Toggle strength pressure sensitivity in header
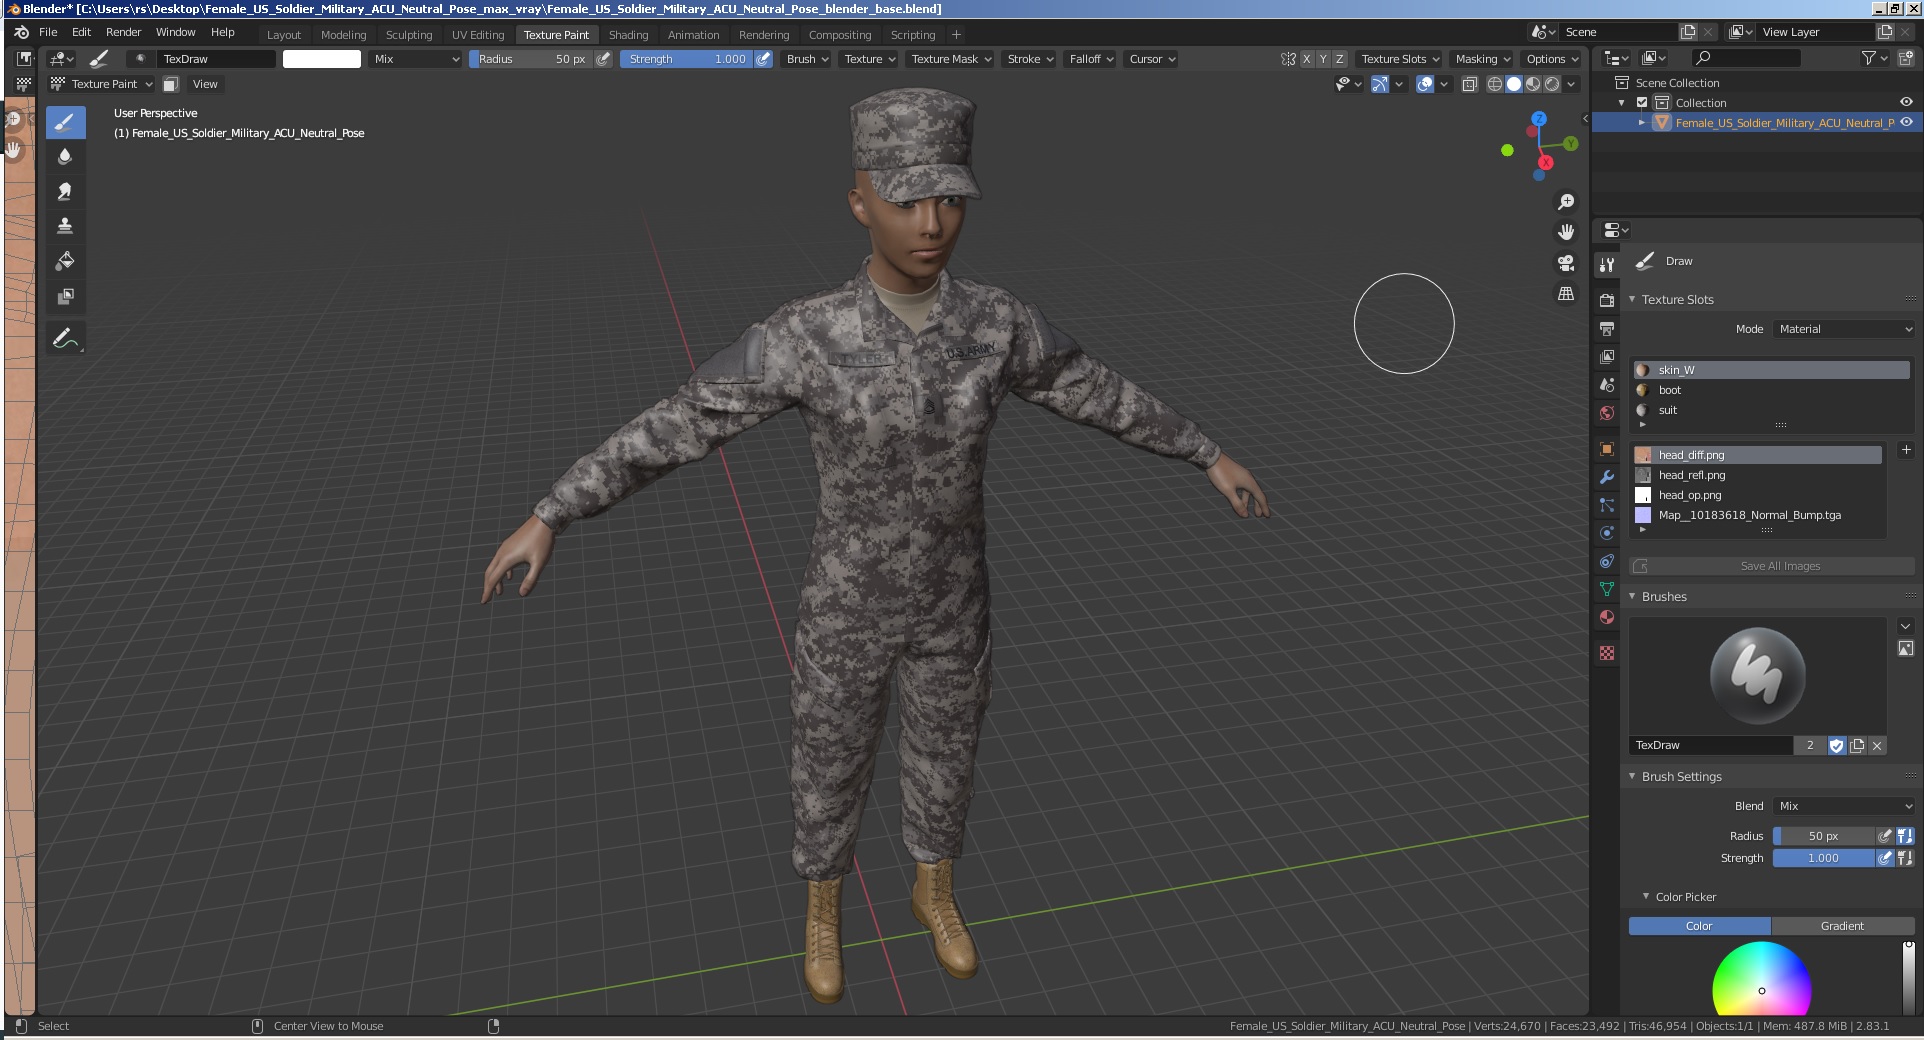The image size is (1924, 1040). [763, 59]
